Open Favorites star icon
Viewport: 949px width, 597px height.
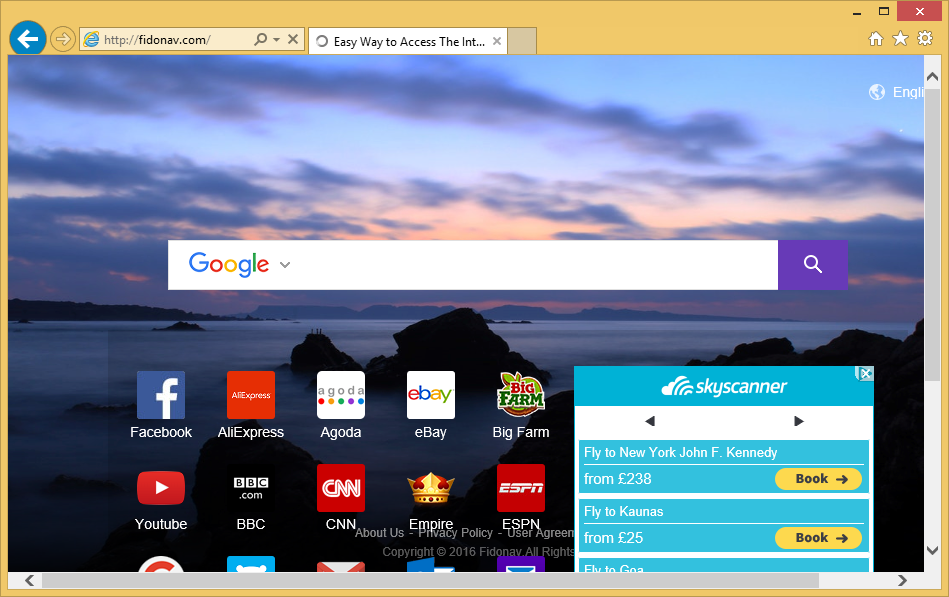point(901,39)
